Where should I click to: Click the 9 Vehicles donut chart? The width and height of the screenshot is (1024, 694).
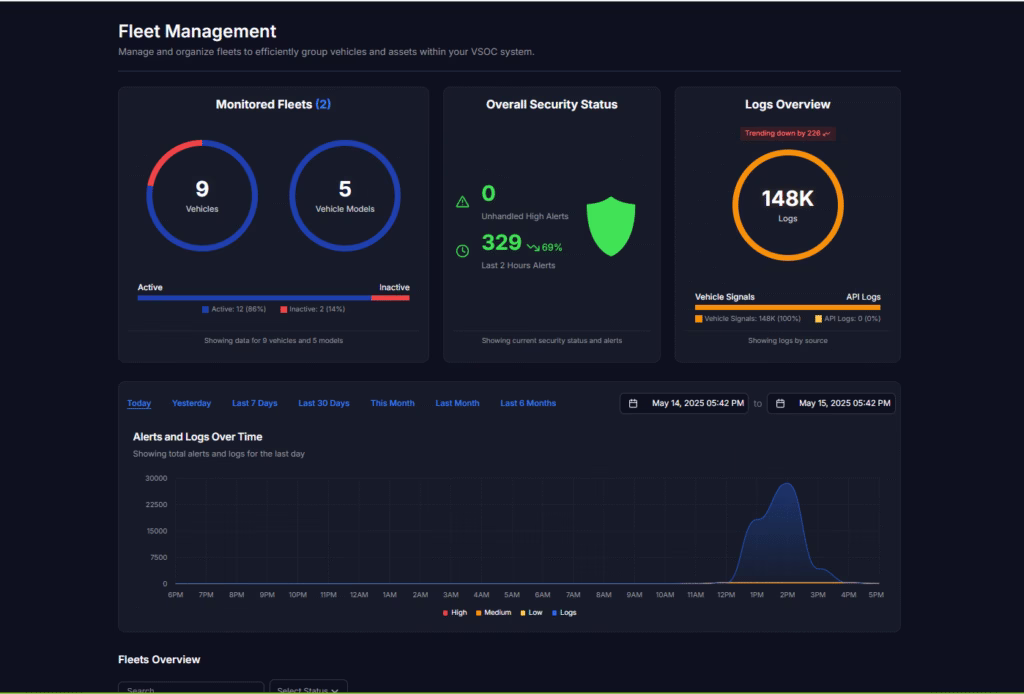(202, 195)
